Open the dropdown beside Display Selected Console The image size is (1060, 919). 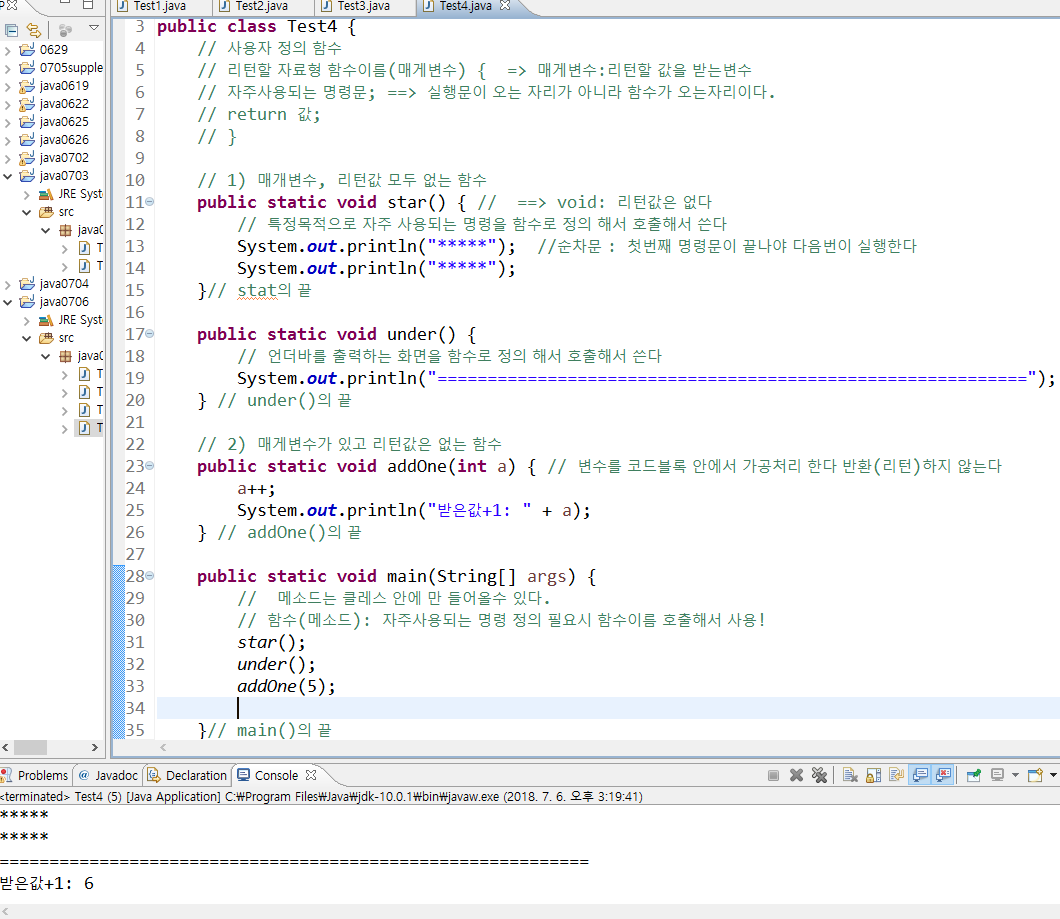pos(1015,776)
